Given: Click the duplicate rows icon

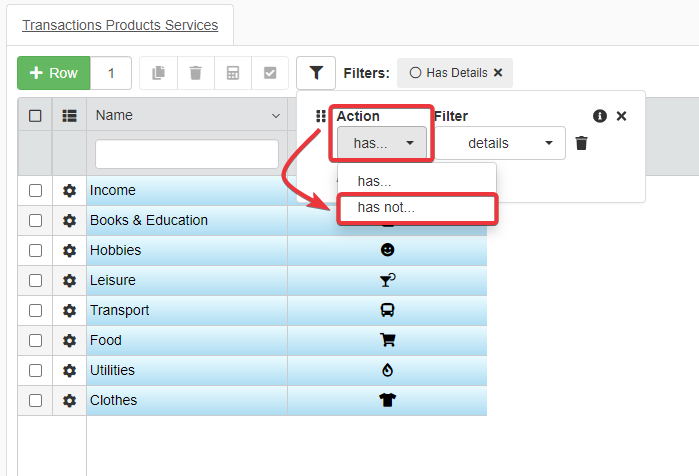Looking at the screenshot, I should coord(158,73).
